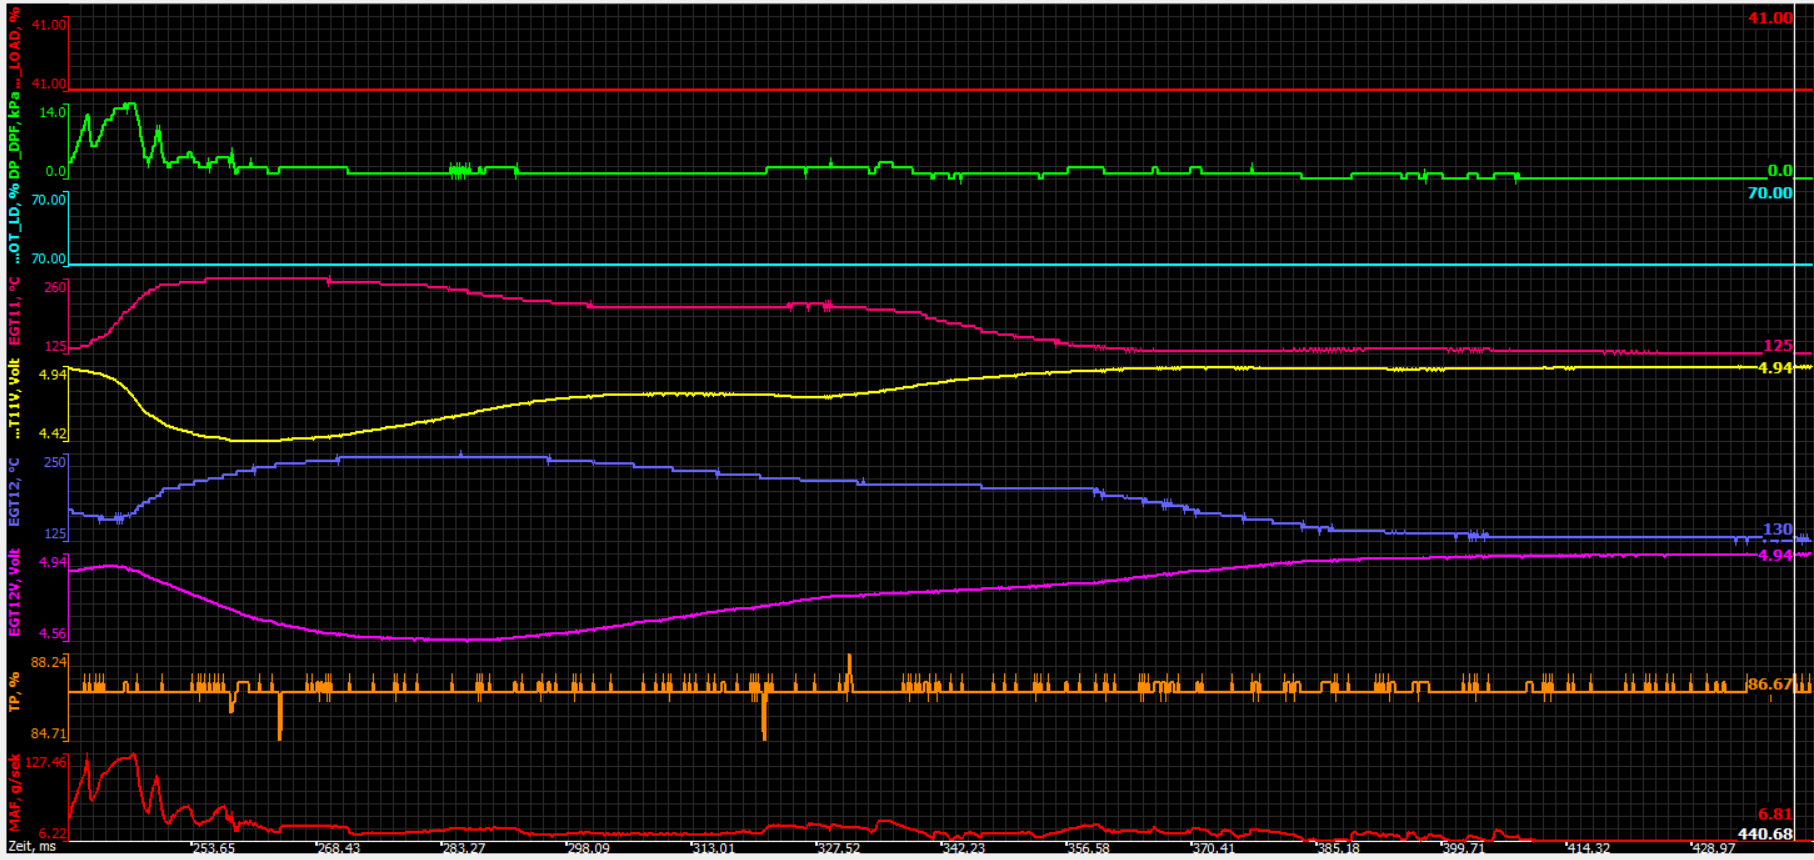This screenshot has height=860, width=1814.
Task: Select the orange TP % axis label
Action: pyautogui.click(x=14, y=692)
